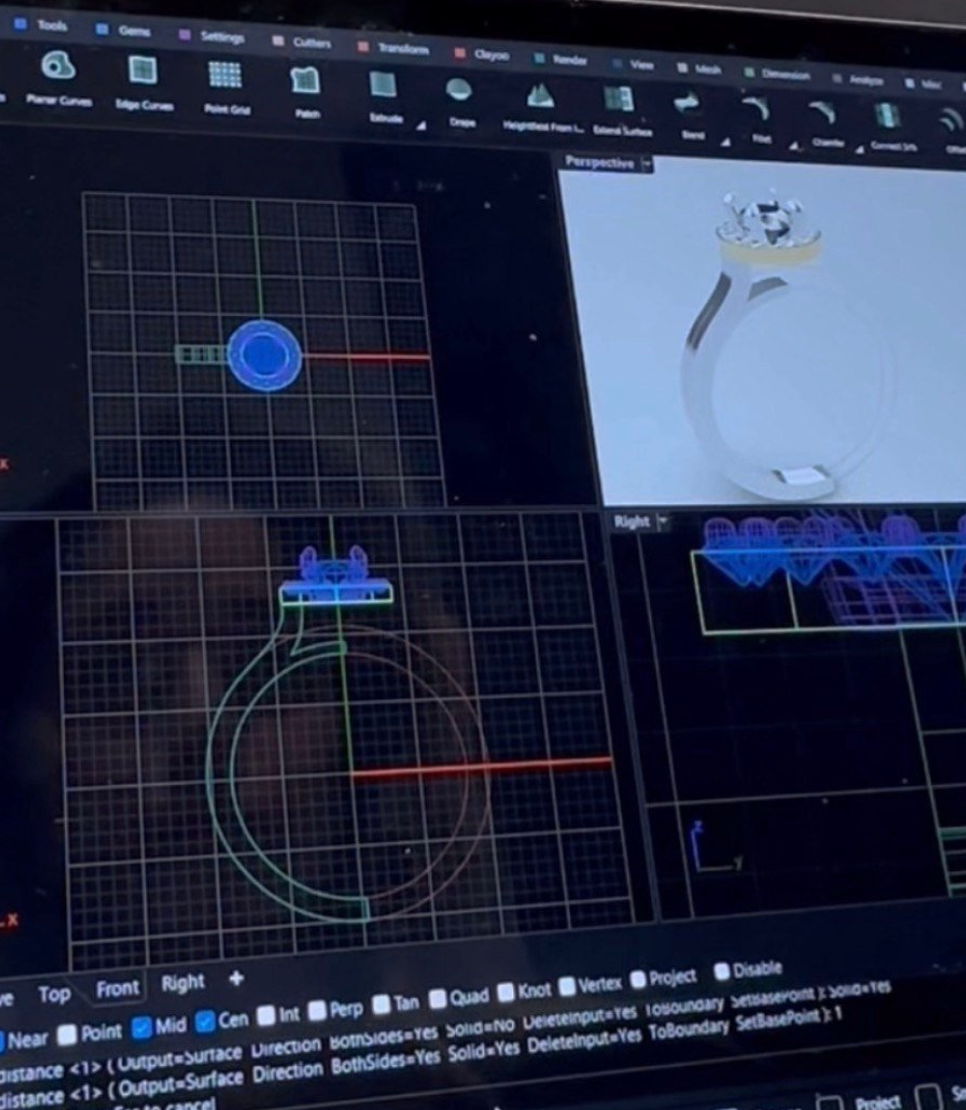Choose the Point Grid surface tool
The height and width of the screenshot is (1110, 966).
click(x=224, y=75)
